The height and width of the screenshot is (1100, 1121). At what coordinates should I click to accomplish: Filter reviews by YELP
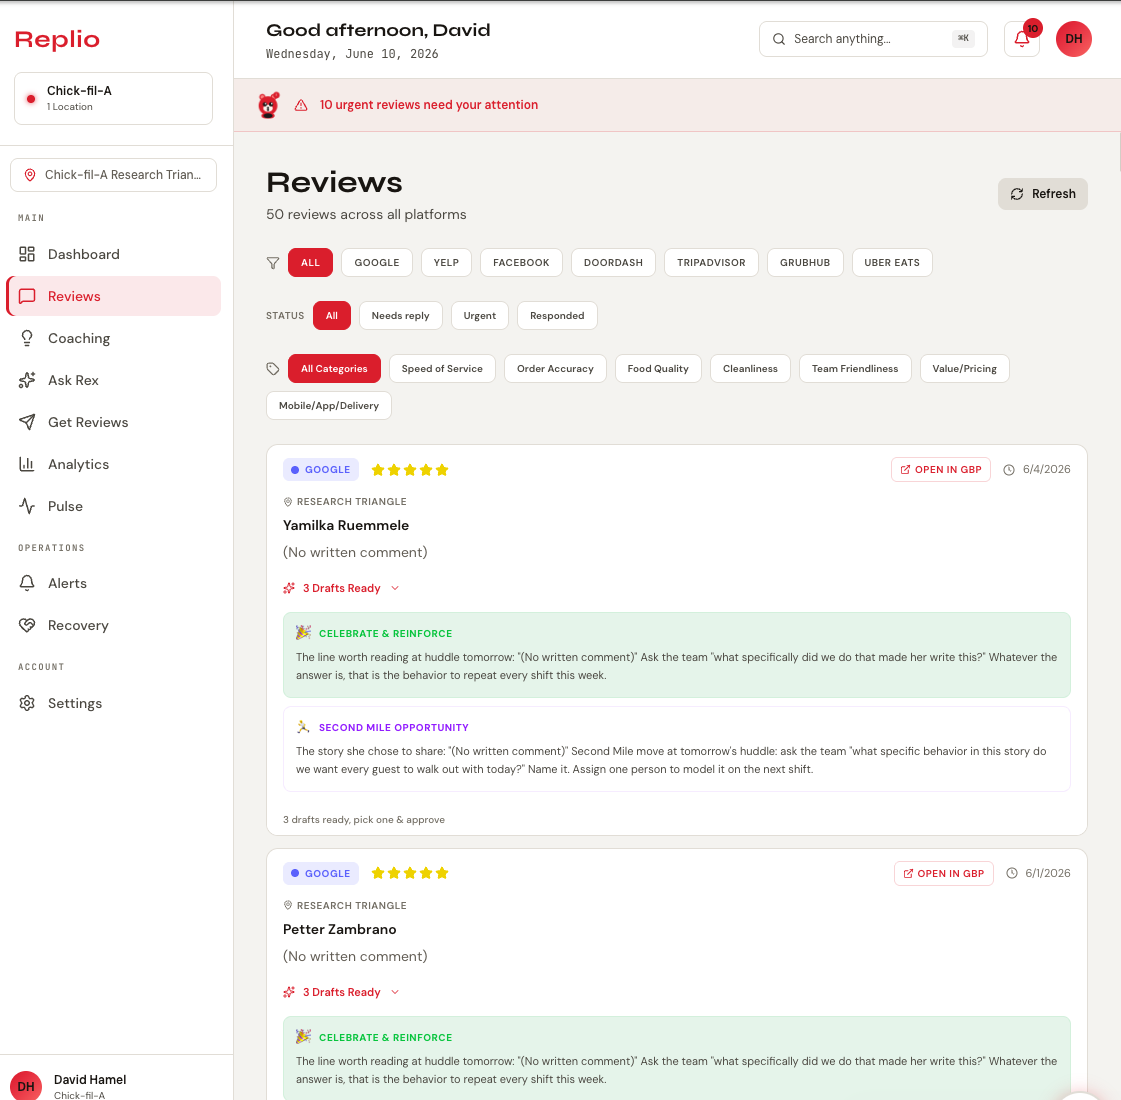point(446,263)
